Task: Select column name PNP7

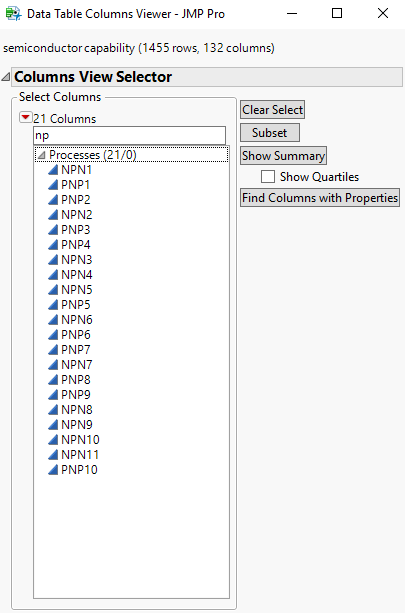Action: (x=75, y=350)
